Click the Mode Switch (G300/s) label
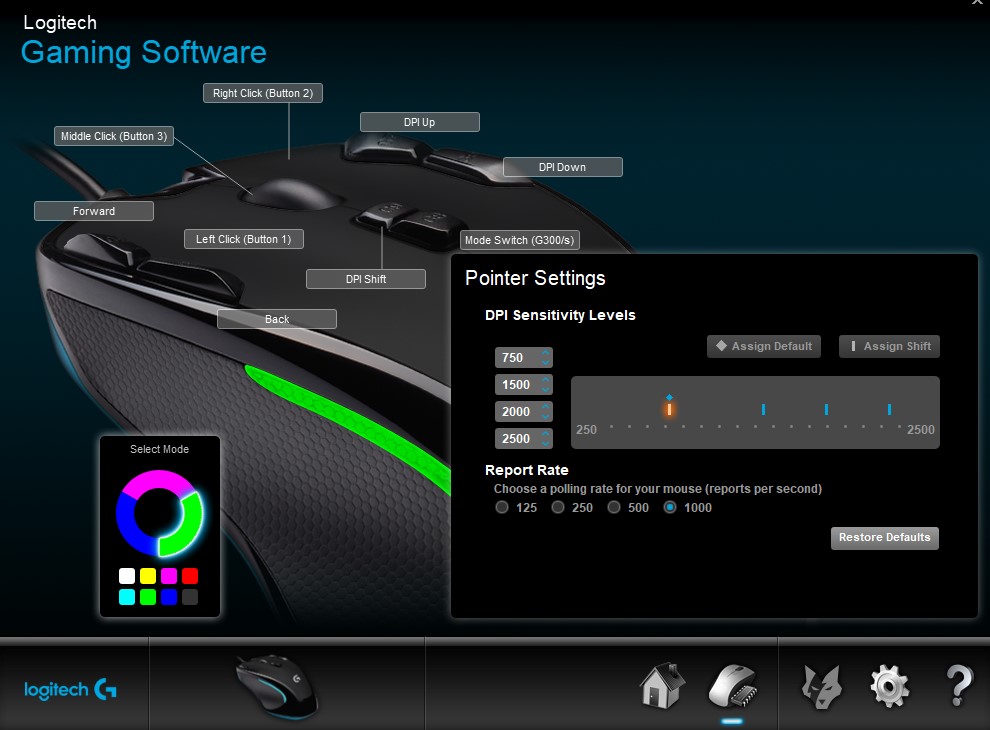The width and height of the screenshot is (990, 730). 520,241
